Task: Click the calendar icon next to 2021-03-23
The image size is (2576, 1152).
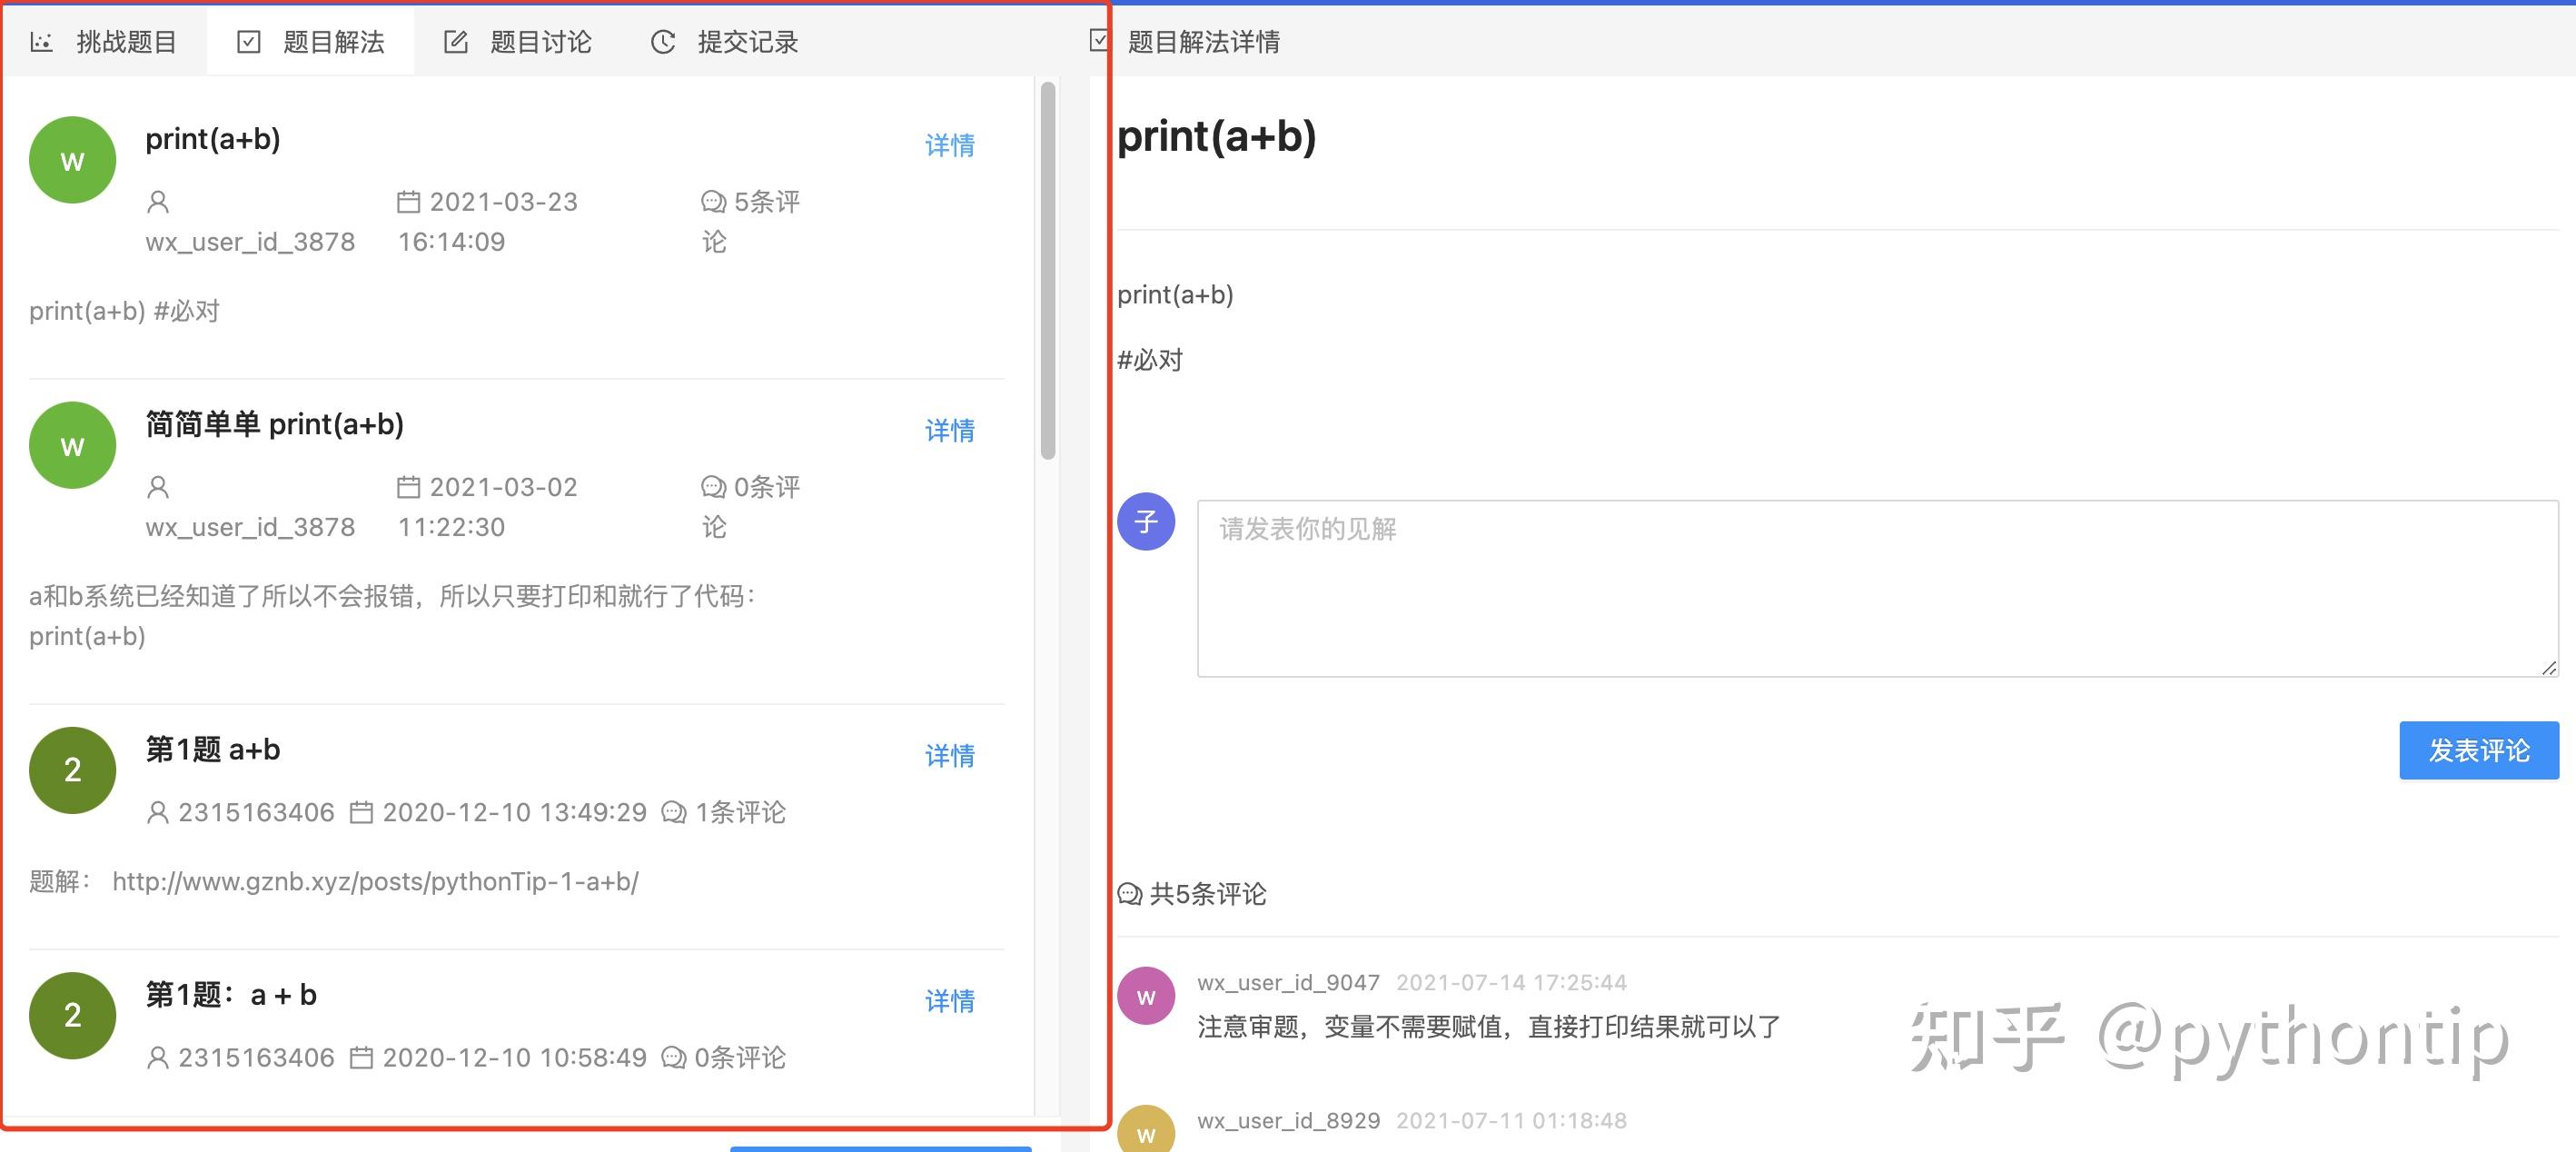Action: 408,201
